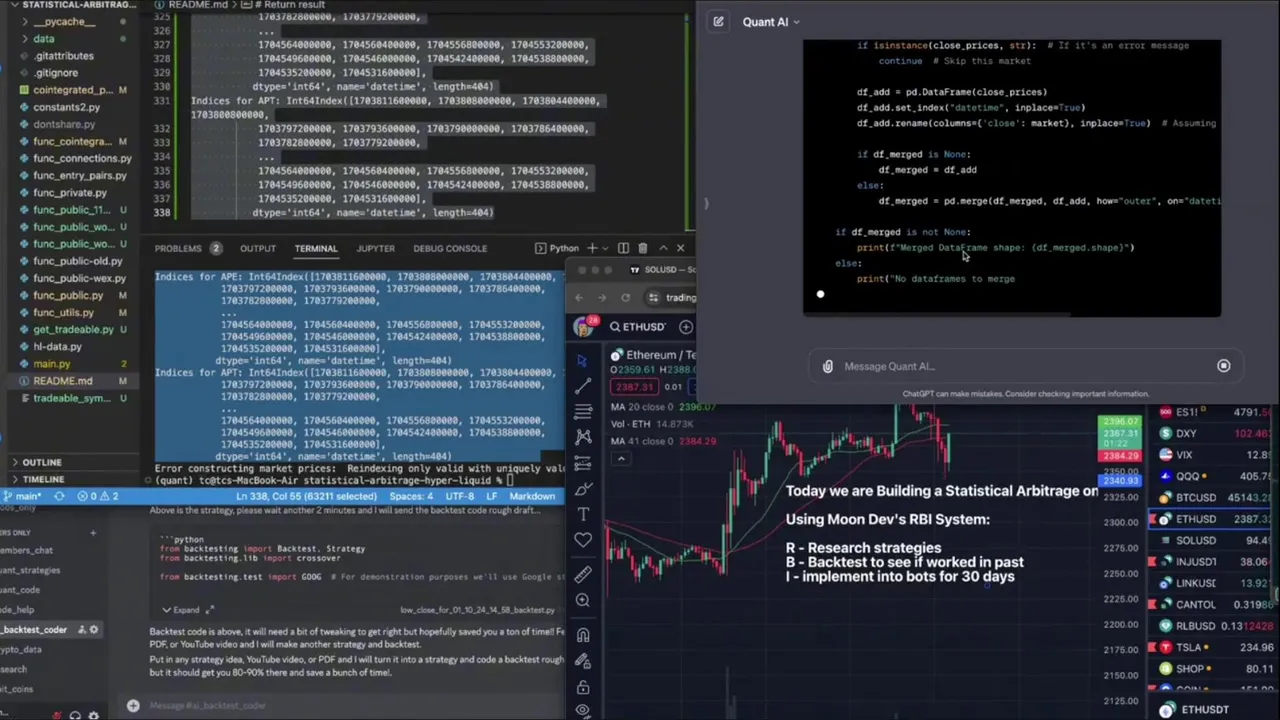Open errors and warnings count in status bar
The image size is (1280, 720).
coord(98,496)
